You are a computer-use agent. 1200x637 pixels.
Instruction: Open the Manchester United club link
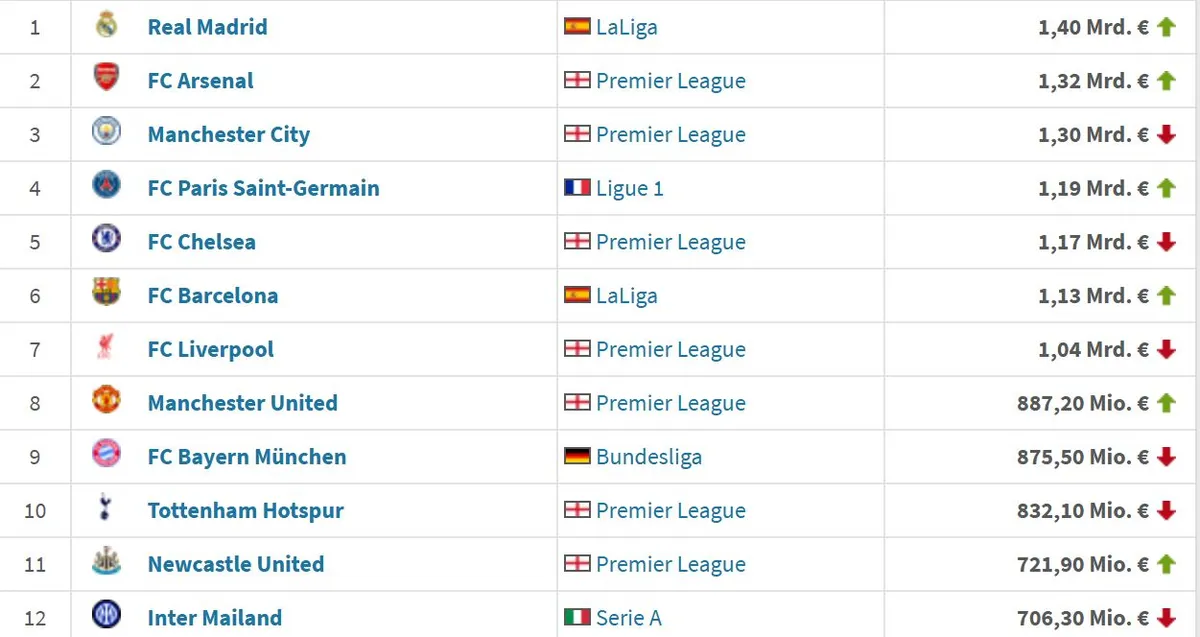pyautogui.click(x=242, y=403)
